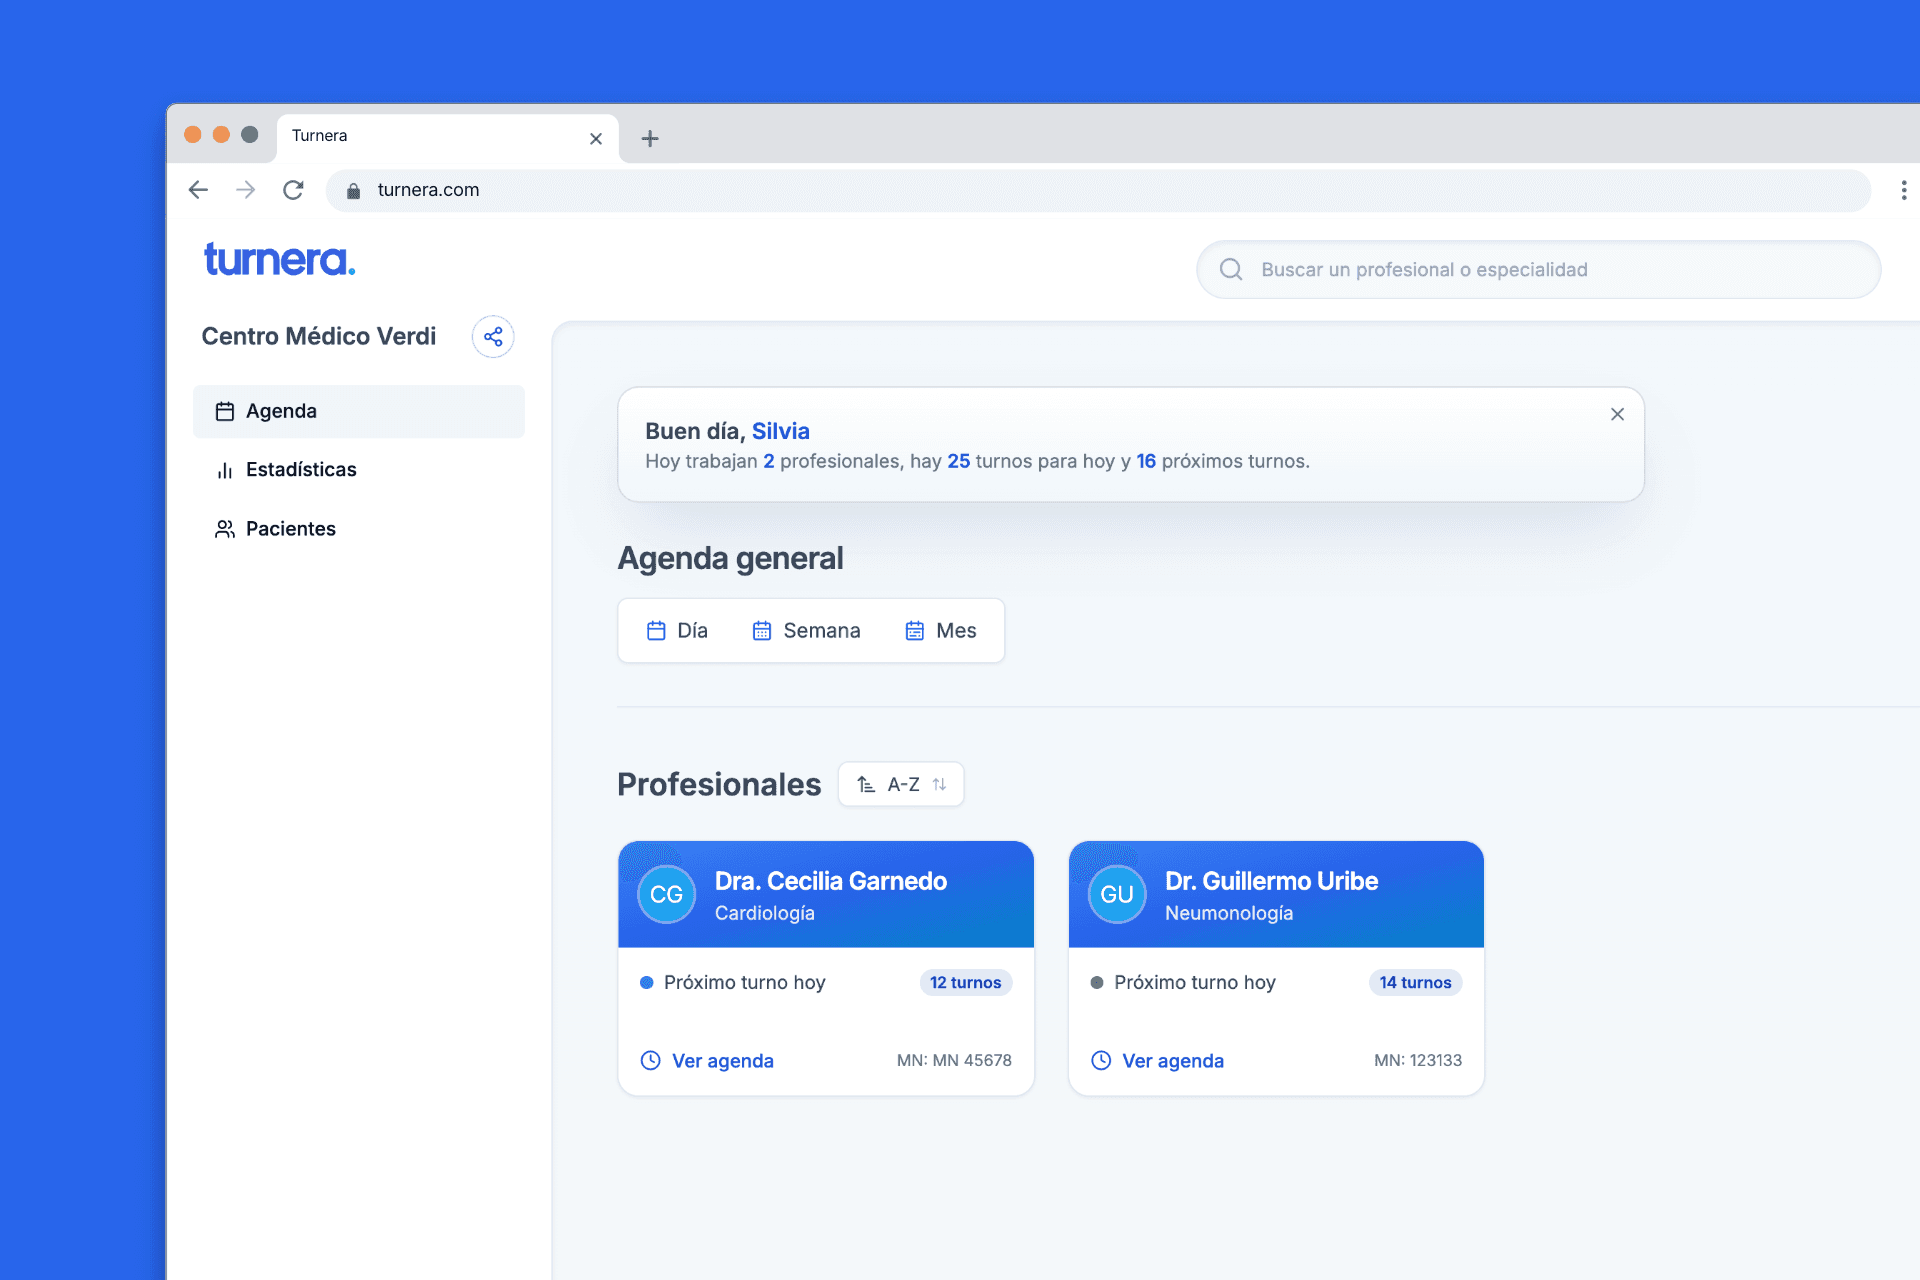Click the share icon next to Centro Médico Verdi
The height and width of the screenshot is (1280, 1920).
pyautogui.click(x=492, y=336)
